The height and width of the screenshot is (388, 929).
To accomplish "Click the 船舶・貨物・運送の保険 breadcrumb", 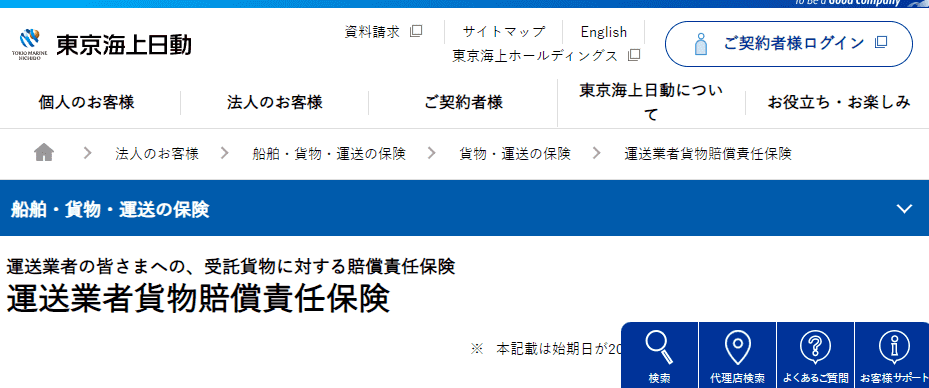I will tap(329, 154).
